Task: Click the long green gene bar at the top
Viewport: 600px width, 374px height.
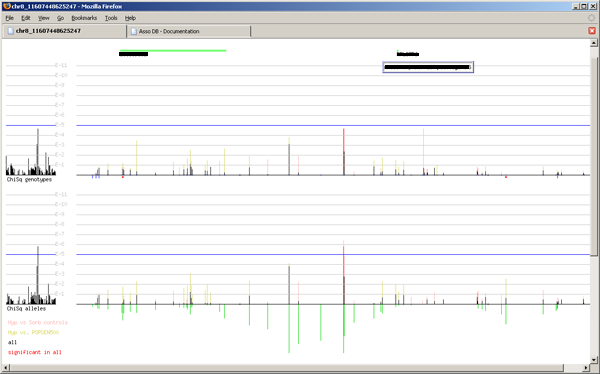Action: [173, 51]
